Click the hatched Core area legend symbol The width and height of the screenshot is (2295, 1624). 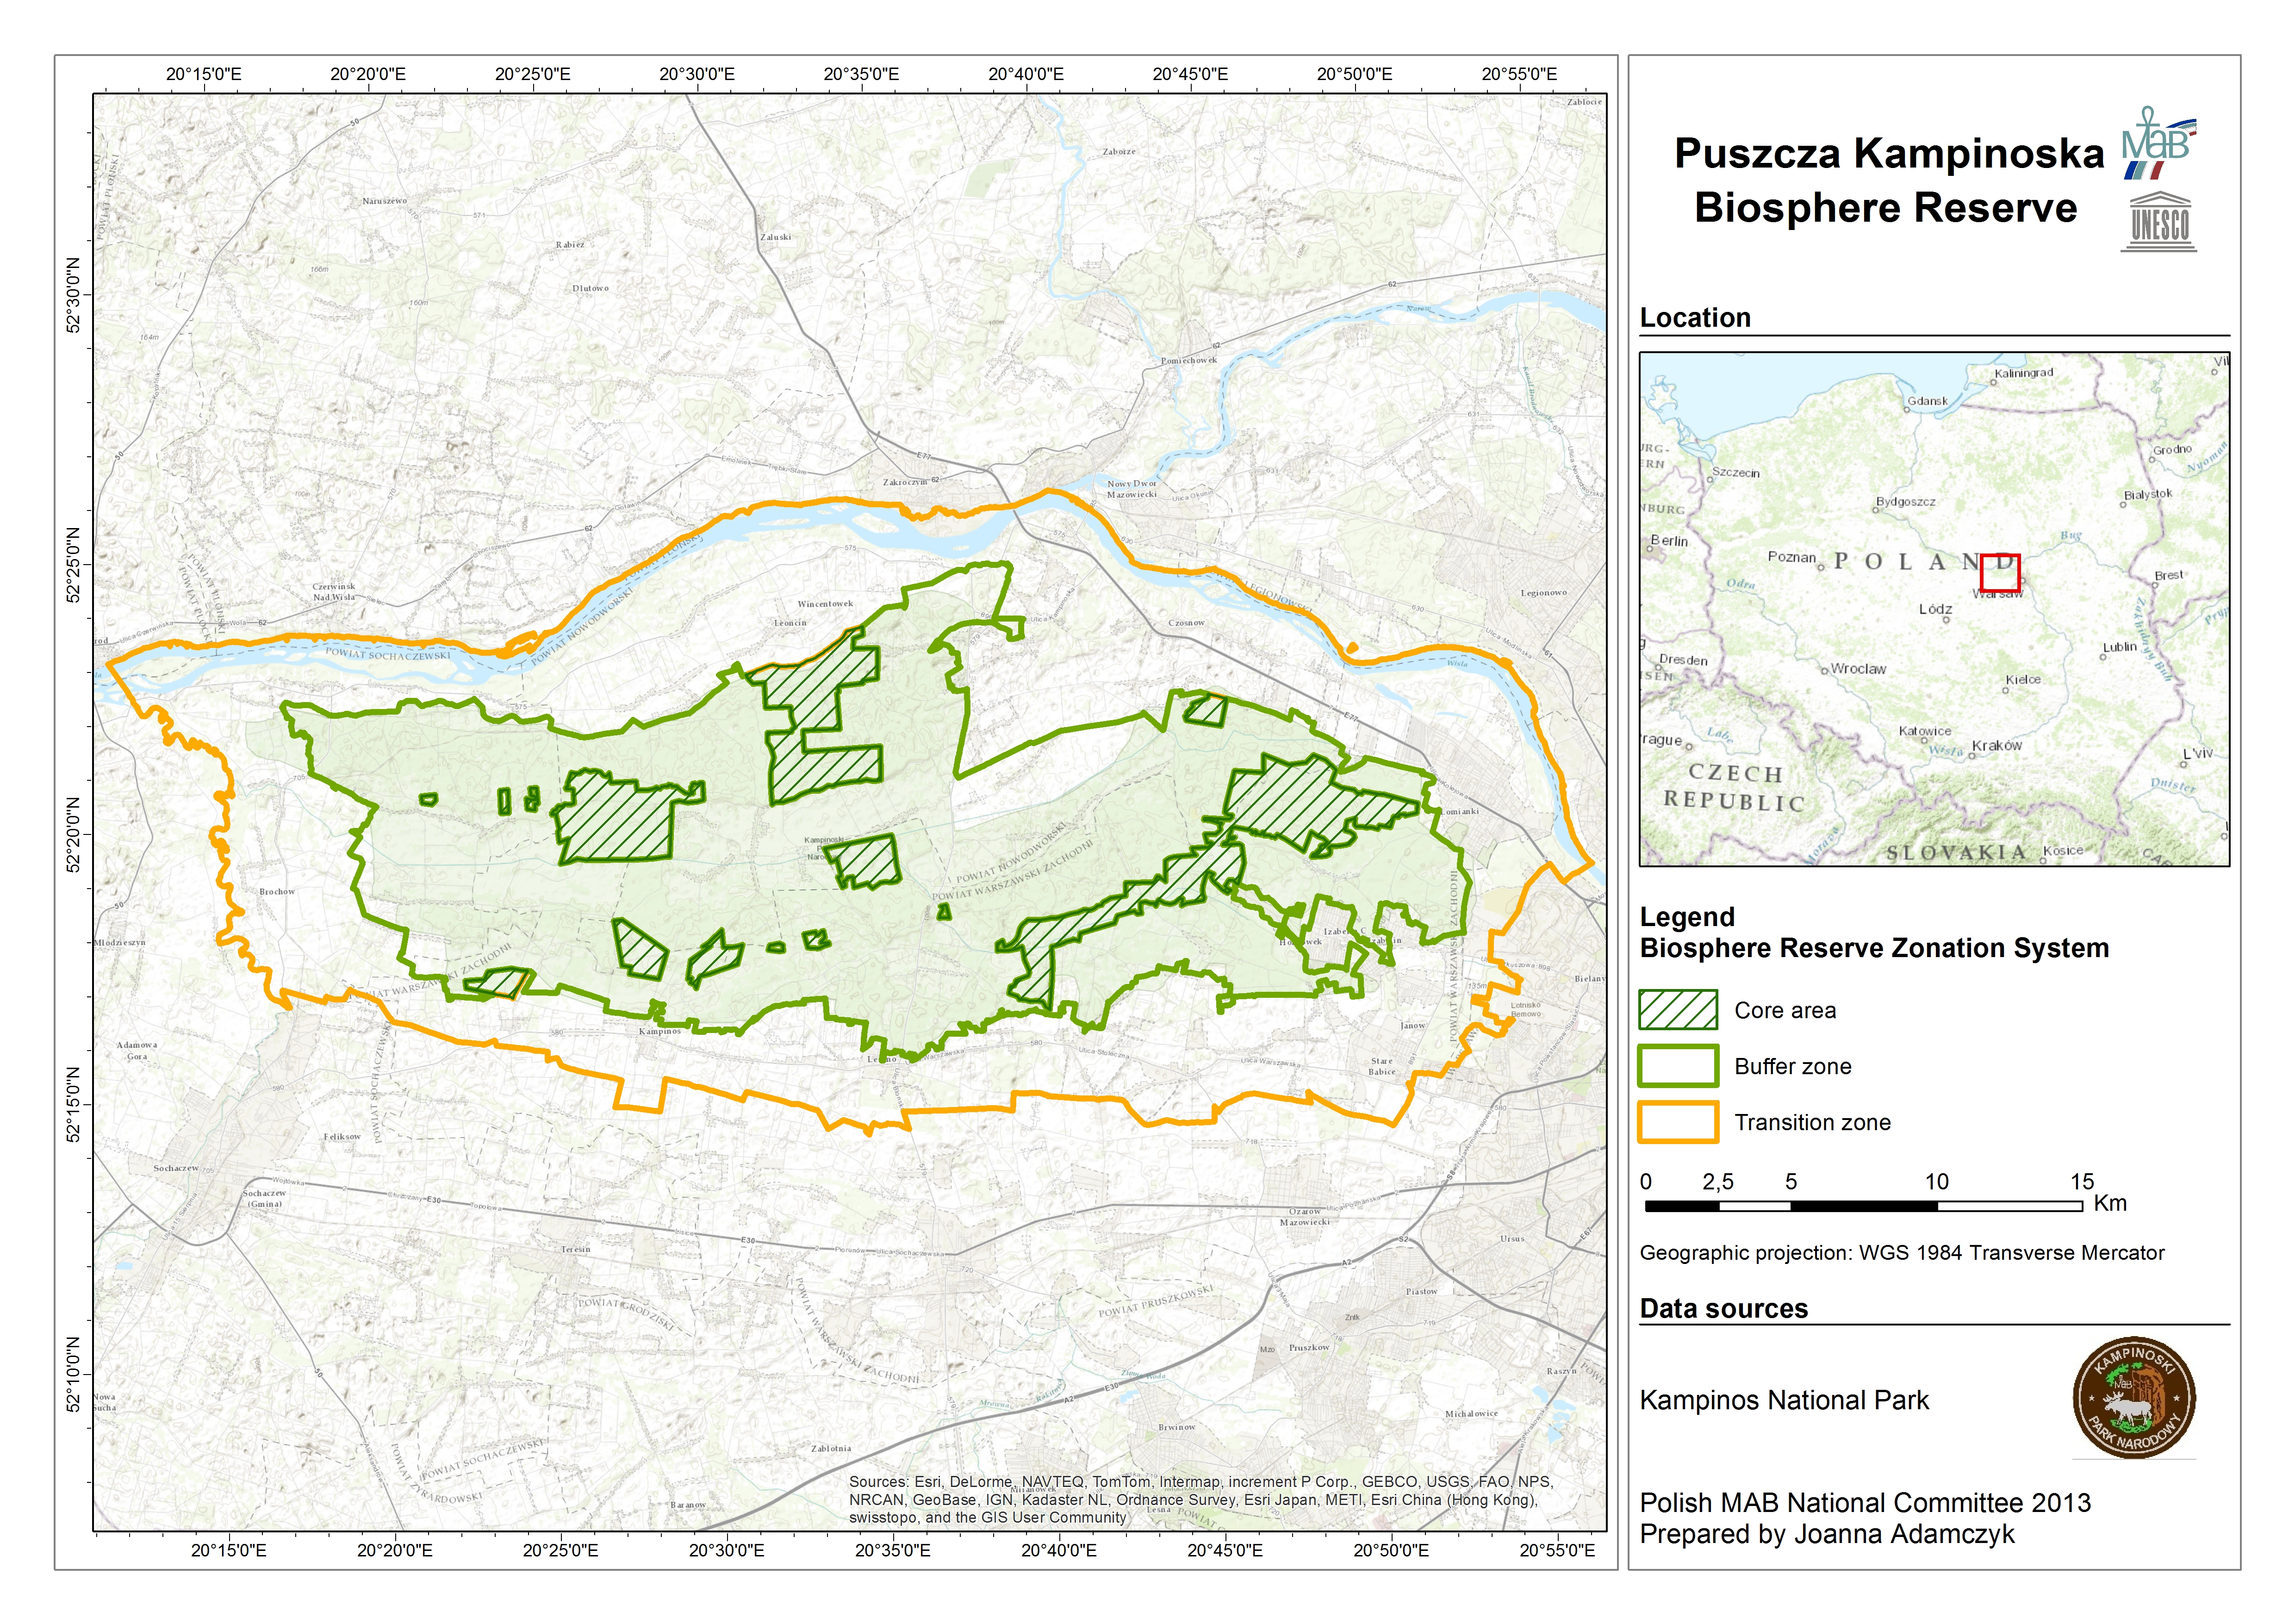tap(1677, 1010)
